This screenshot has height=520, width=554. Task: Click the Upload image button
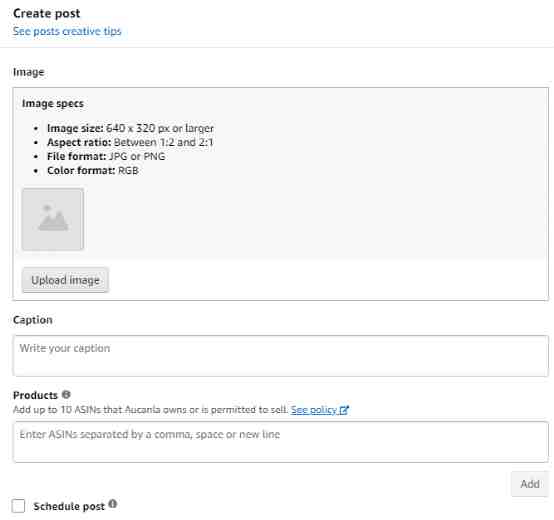click(x=65, y=280)
